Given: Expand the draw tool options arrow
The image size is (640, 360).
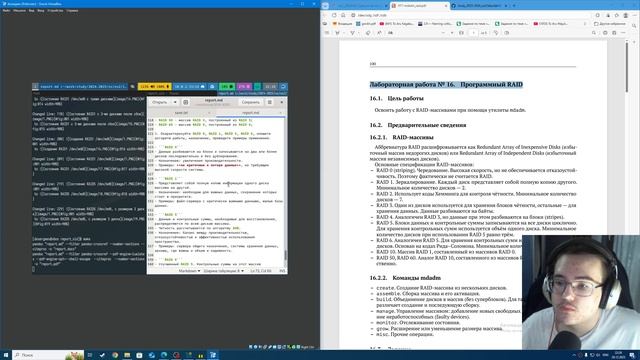Looking at the screenshot, I should (358, 33).
